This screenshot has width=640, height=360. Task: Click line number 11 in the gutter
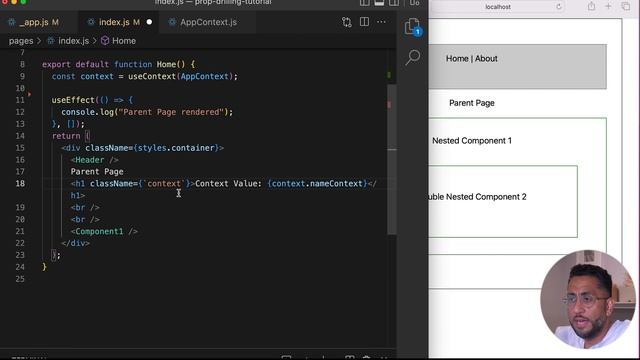pos(20,100)
